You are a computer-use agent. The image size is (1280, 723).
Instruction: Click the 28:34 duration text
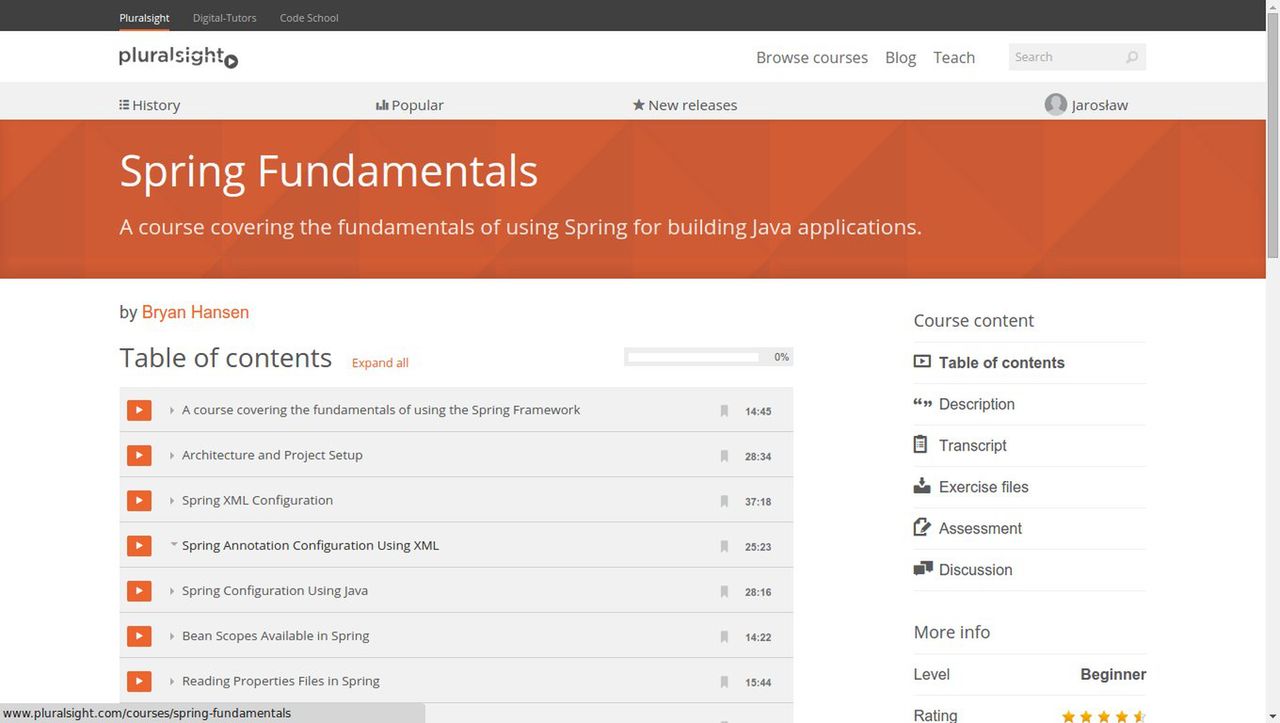pos(758,456)
